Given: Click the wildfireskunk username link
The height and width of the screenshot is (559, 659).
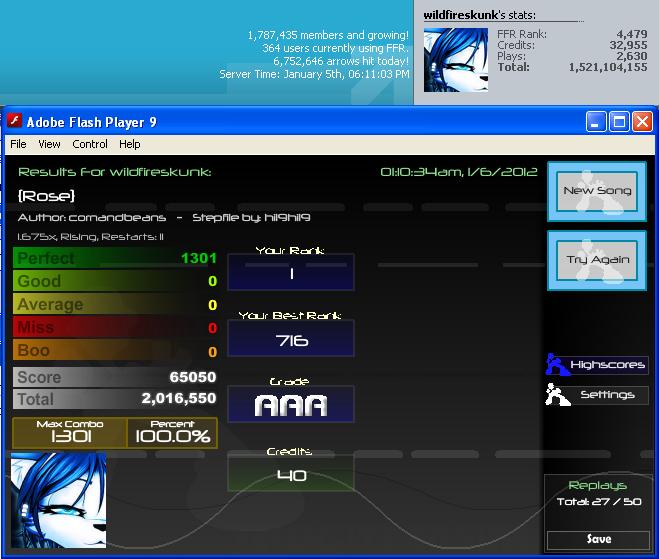Looking at the screenshot, I should [461, 15].
